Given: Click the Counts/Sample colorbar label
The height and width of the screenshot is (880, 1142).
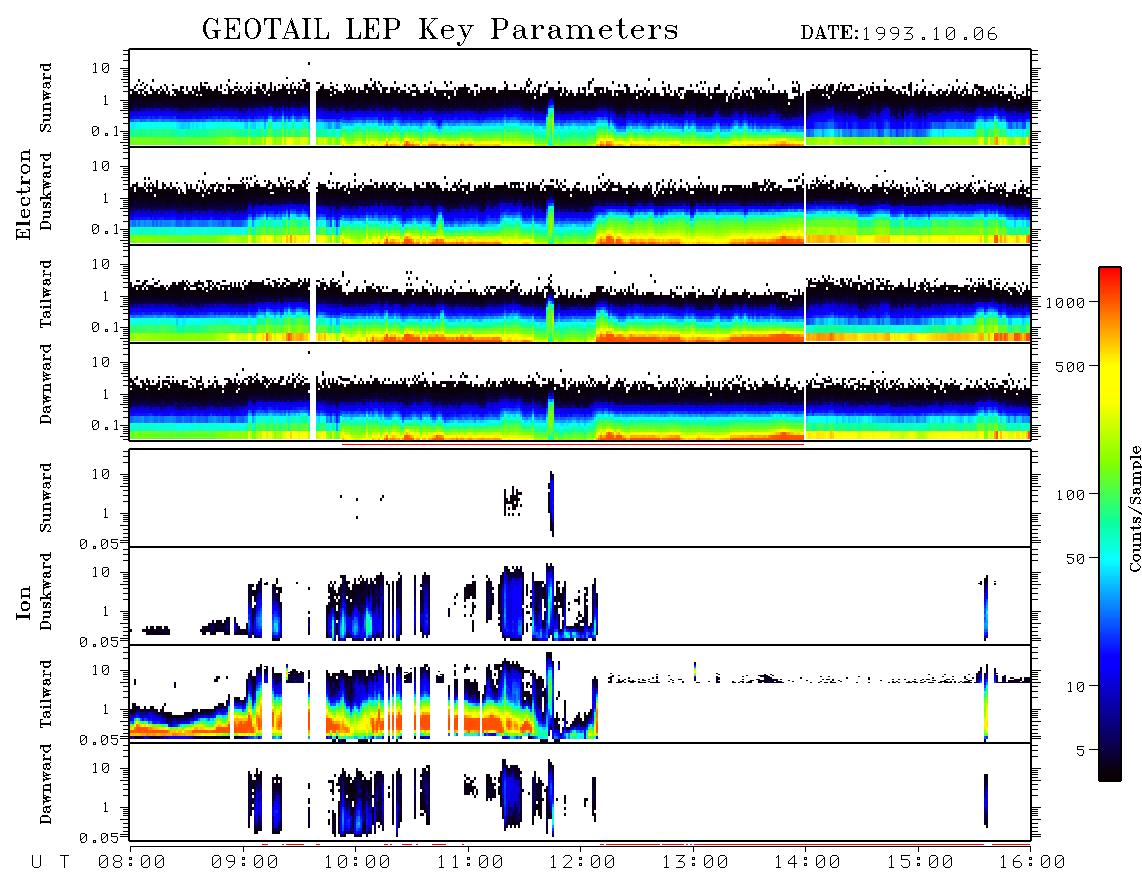Looking at the screenshot, I should (1134, 508).
